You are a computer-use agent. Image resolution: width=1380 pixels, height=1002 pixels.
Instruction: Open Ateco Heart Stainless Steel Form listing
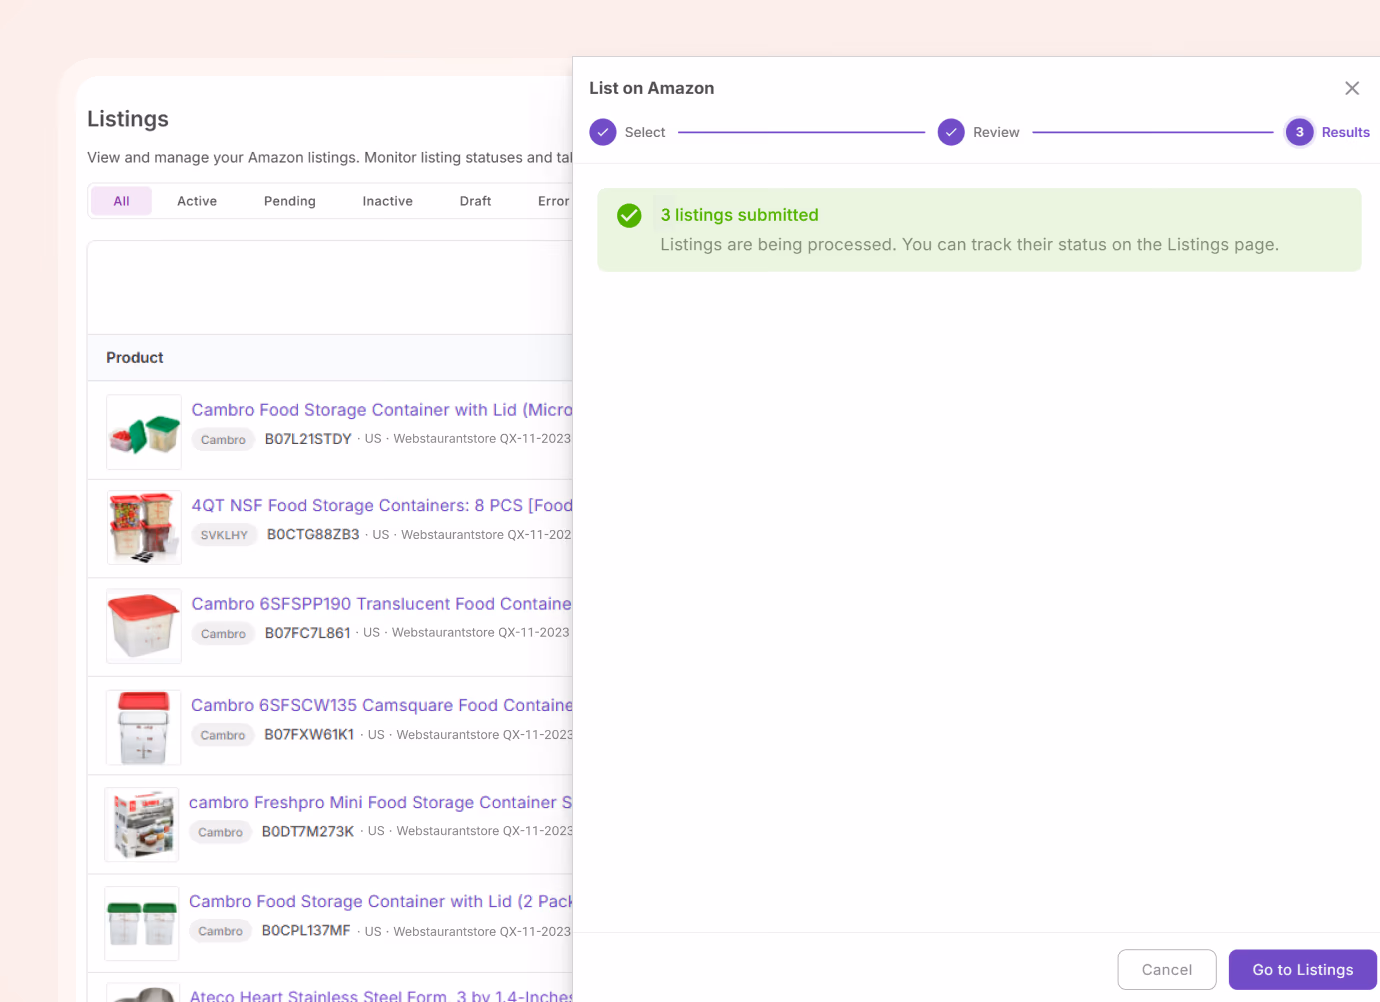381,995
